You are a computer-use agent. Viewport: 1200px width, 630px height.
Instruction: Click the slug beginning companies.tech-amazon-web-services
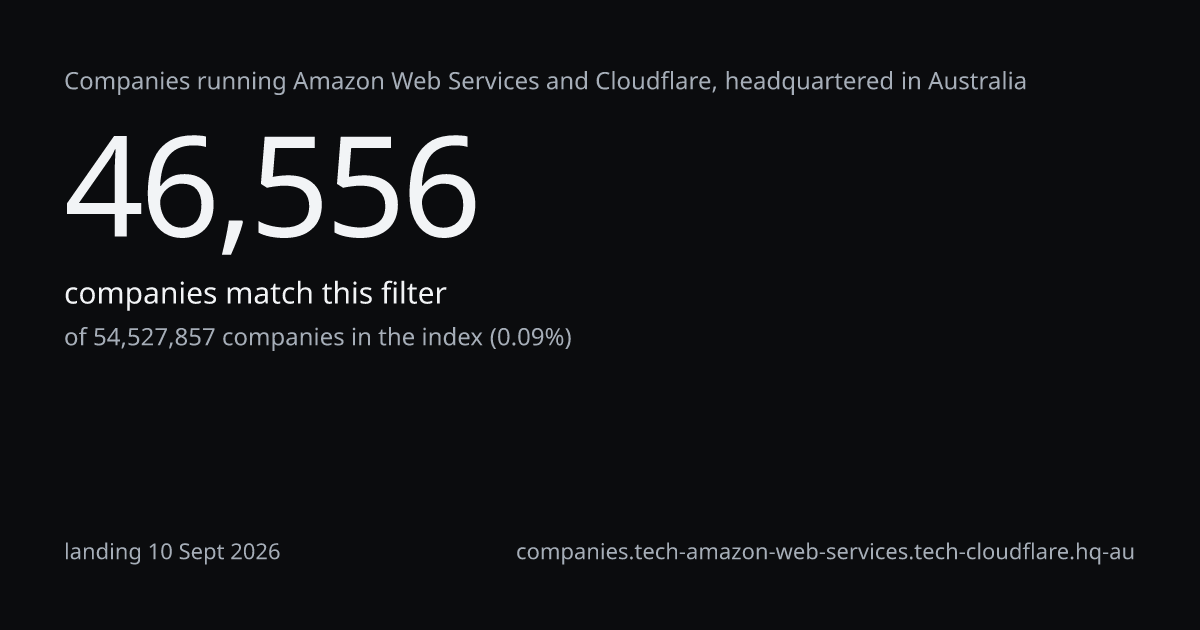click(x=825, y=552)
